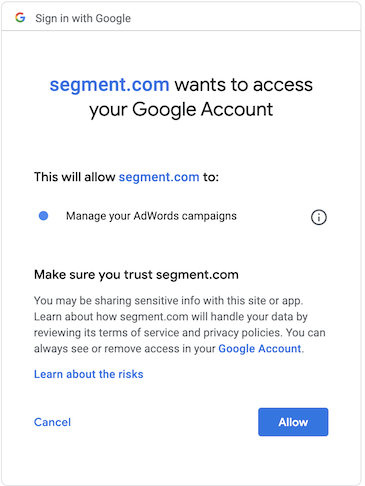365x486 pixels.
Task: Click the "Sign in with Google" header title
Action: point(83,18)
